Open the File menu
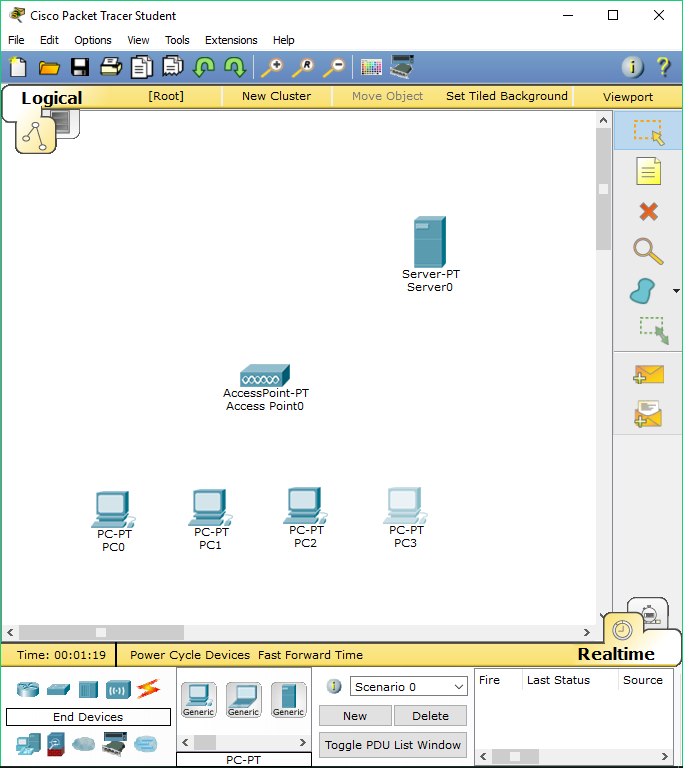Viewport: 683px width, 768px height. 16,40
